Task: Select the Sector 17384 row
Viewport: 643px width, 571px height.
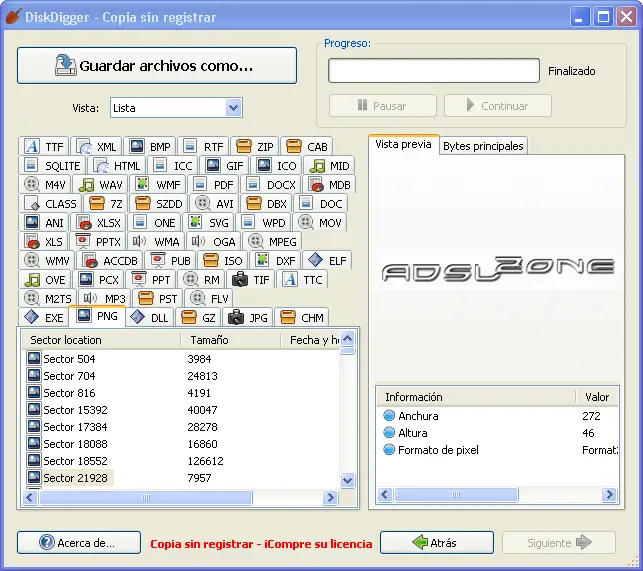Action: (x=181, y=427)
